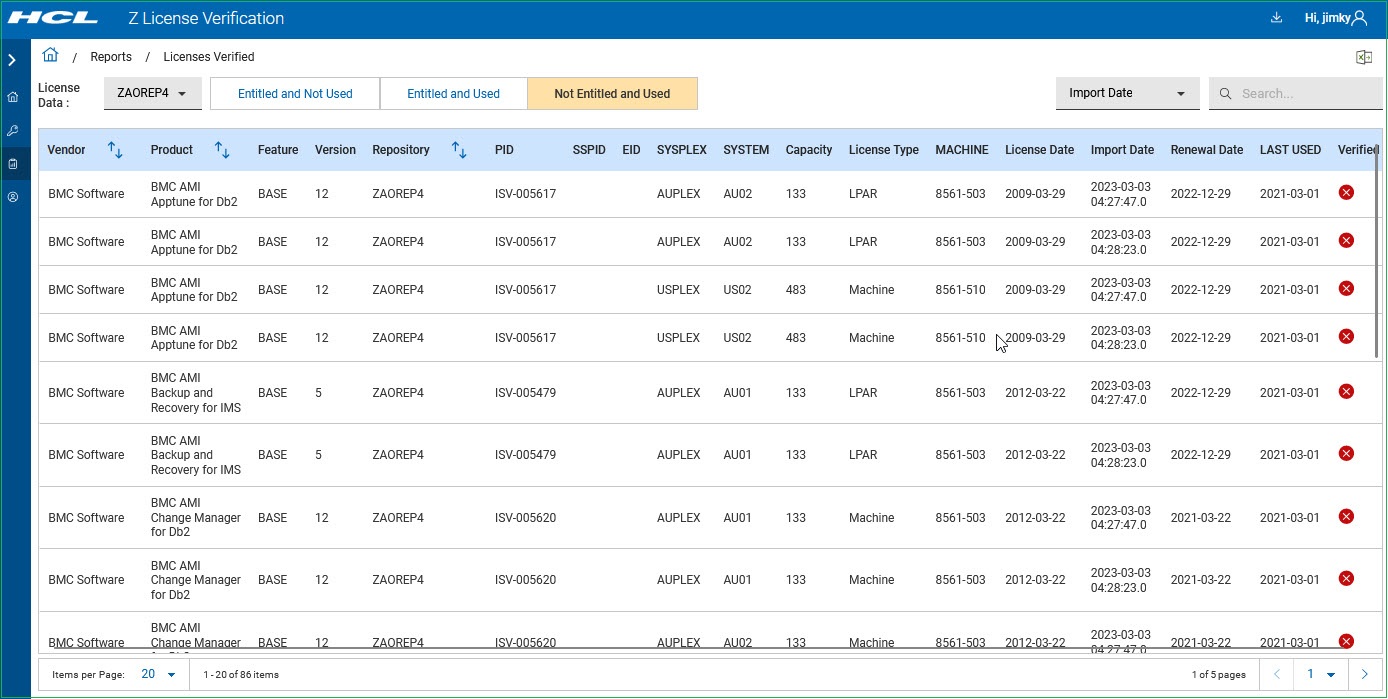
Task: Sort by Repository column arrows
Action: click(x=459, y=150)
